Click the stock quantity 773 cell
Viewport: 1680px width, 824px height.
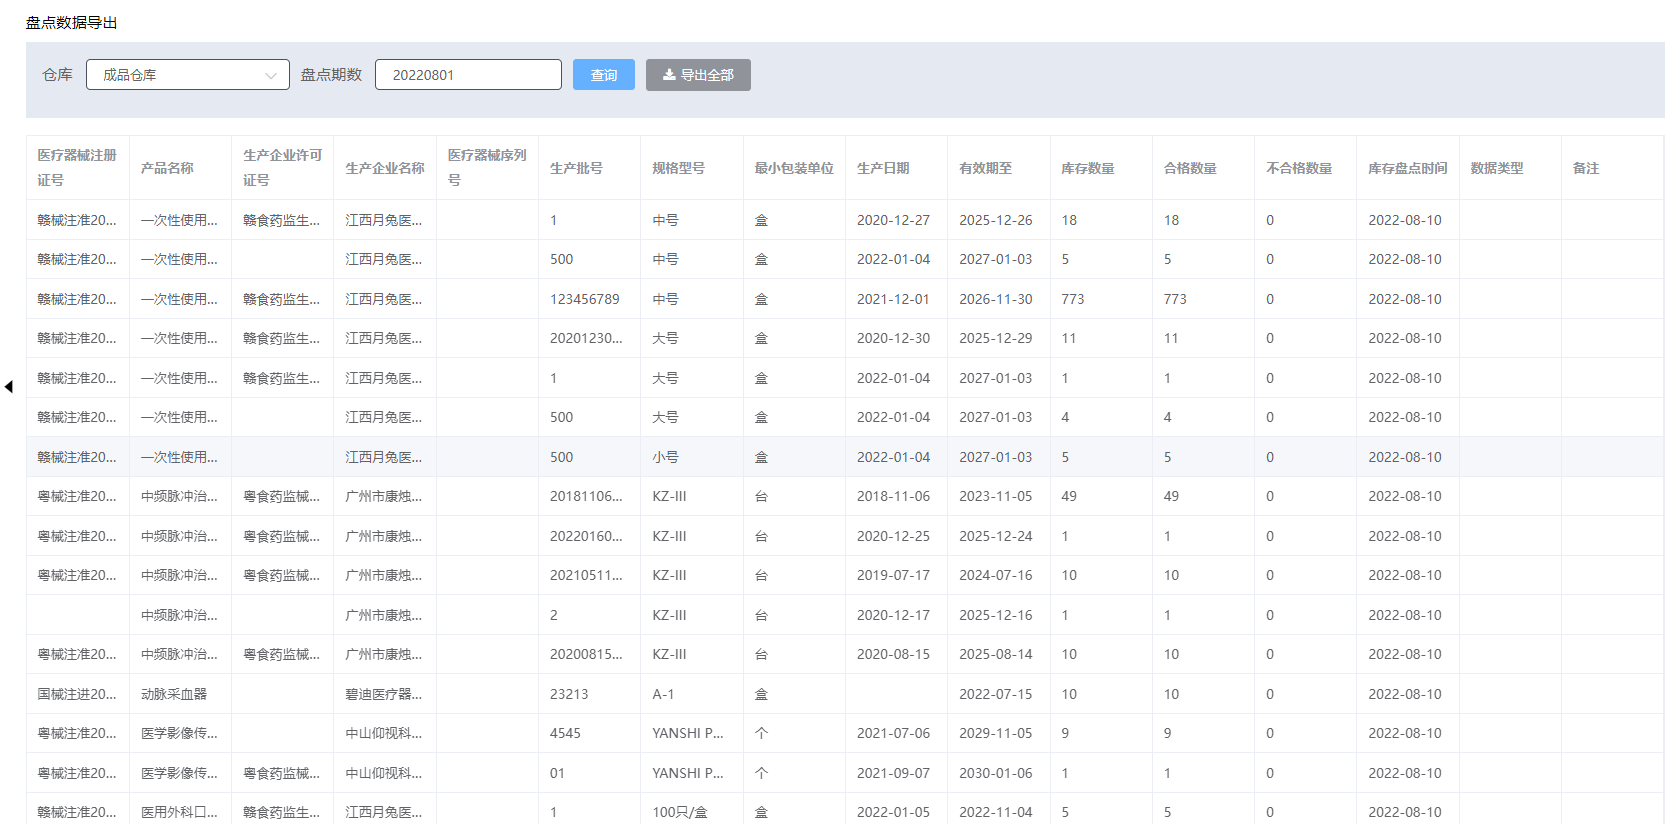tap(1072, 299)
